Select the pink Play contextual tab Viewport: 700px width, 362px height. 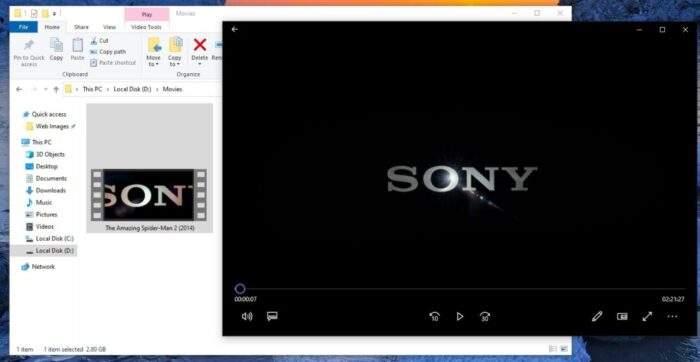coord(147,14)
